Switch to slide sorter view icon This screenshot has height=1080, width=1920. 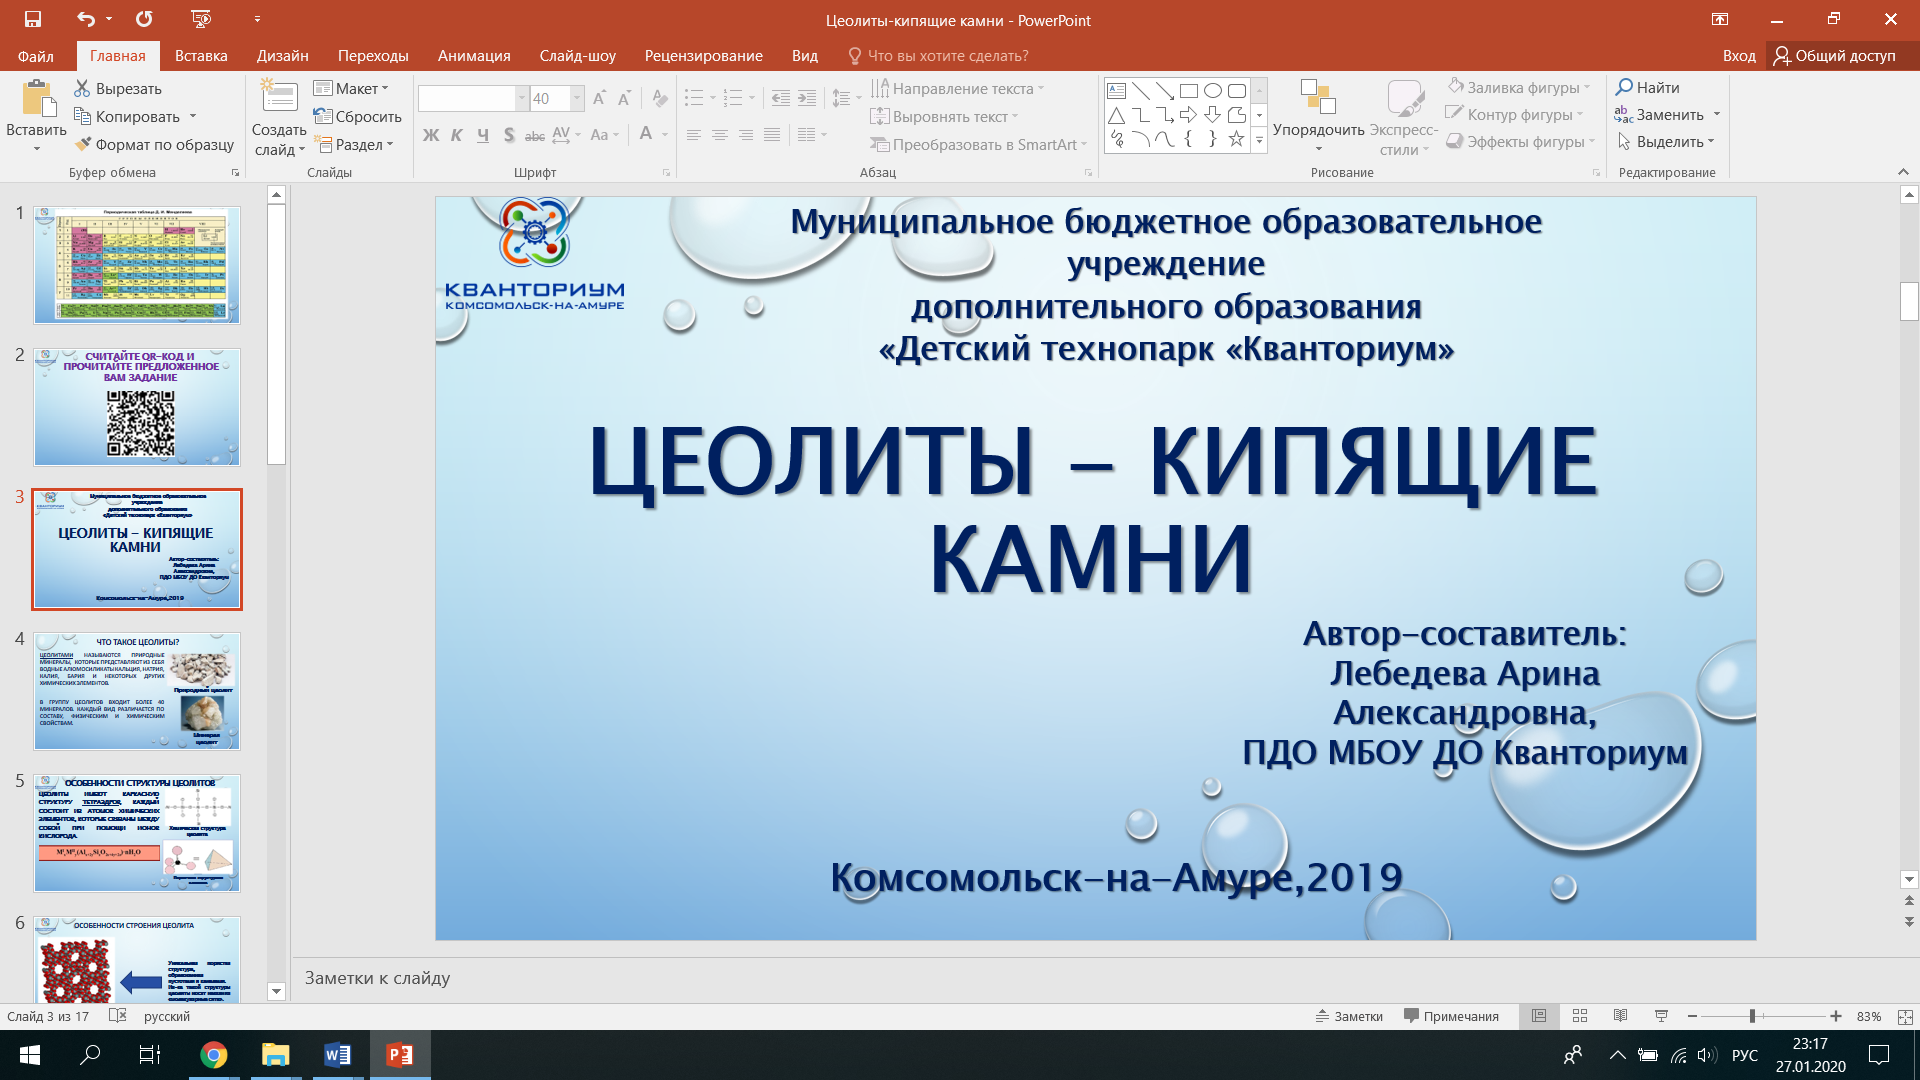1580,1016
